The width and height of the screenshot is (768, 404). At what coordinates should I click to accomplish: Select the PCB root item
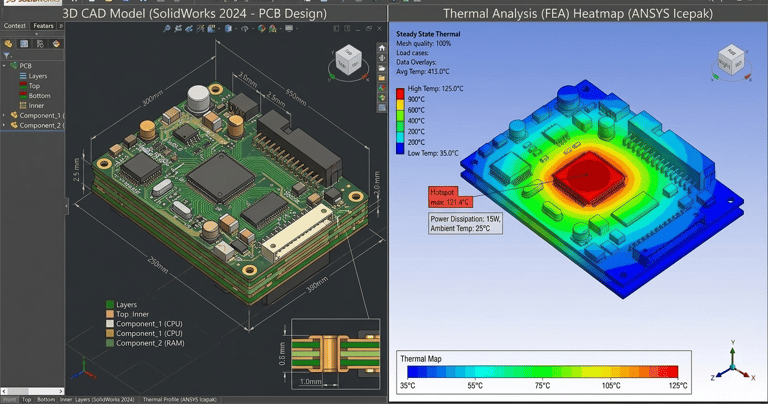point(21,65)
